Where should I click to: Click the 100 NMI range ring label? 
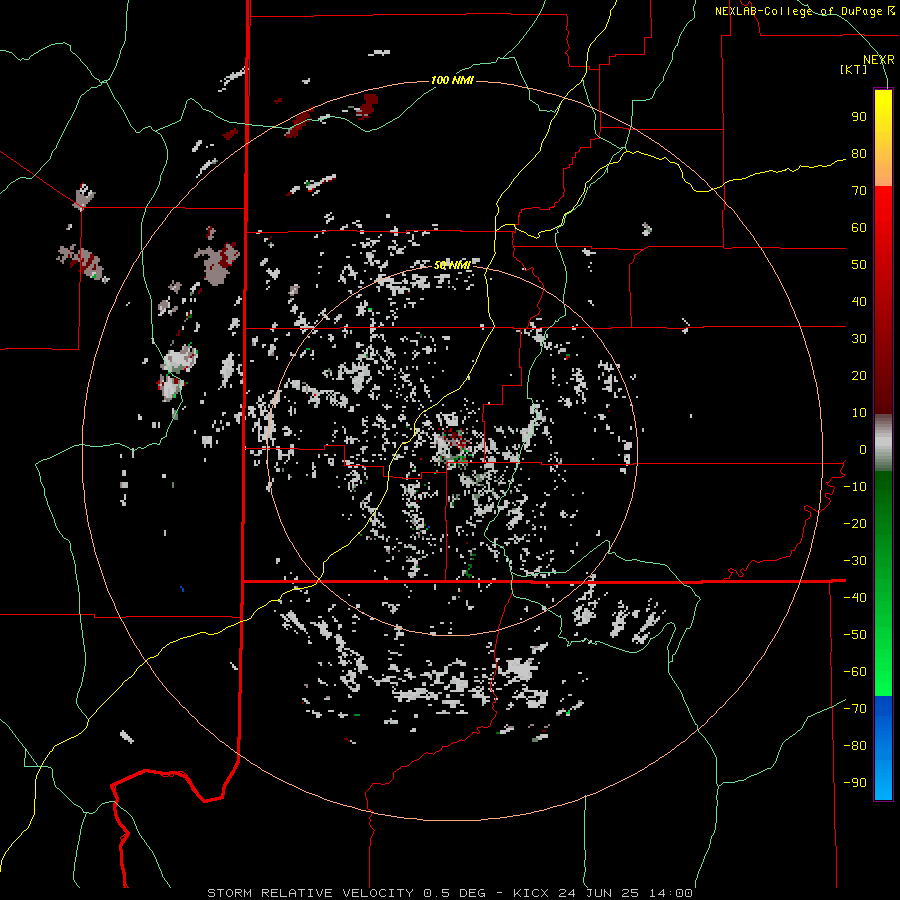coord(452,80)
